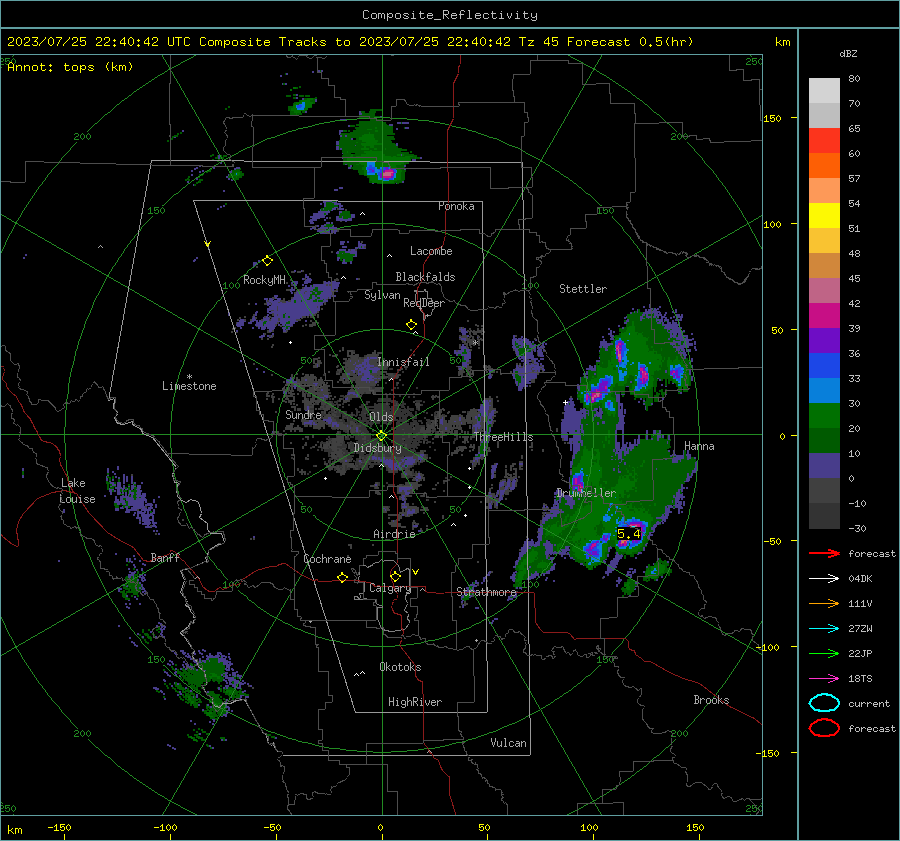Screen dimensions: 900x841
Task: Click the red 65–60 dBZ color swatch
Action: pyautogui.click(x=824, y=141)
